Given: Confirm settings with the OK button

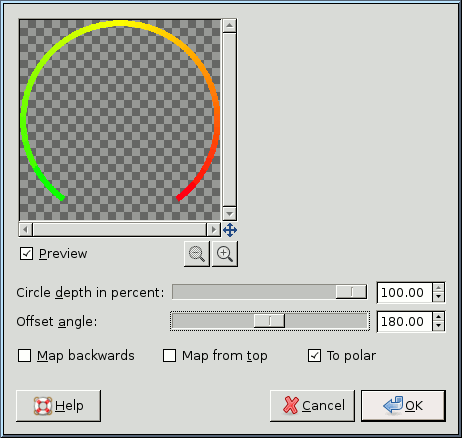Looking at the screenshot, I should pos(403,406).
